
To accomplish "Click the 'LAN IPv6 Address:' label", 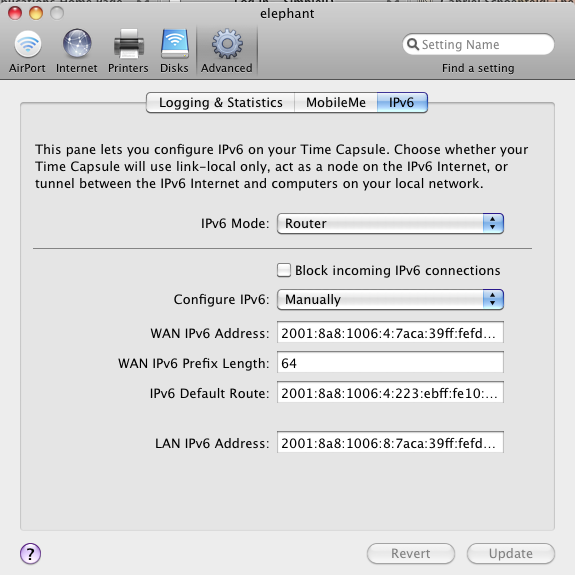I will pos(212,443).
